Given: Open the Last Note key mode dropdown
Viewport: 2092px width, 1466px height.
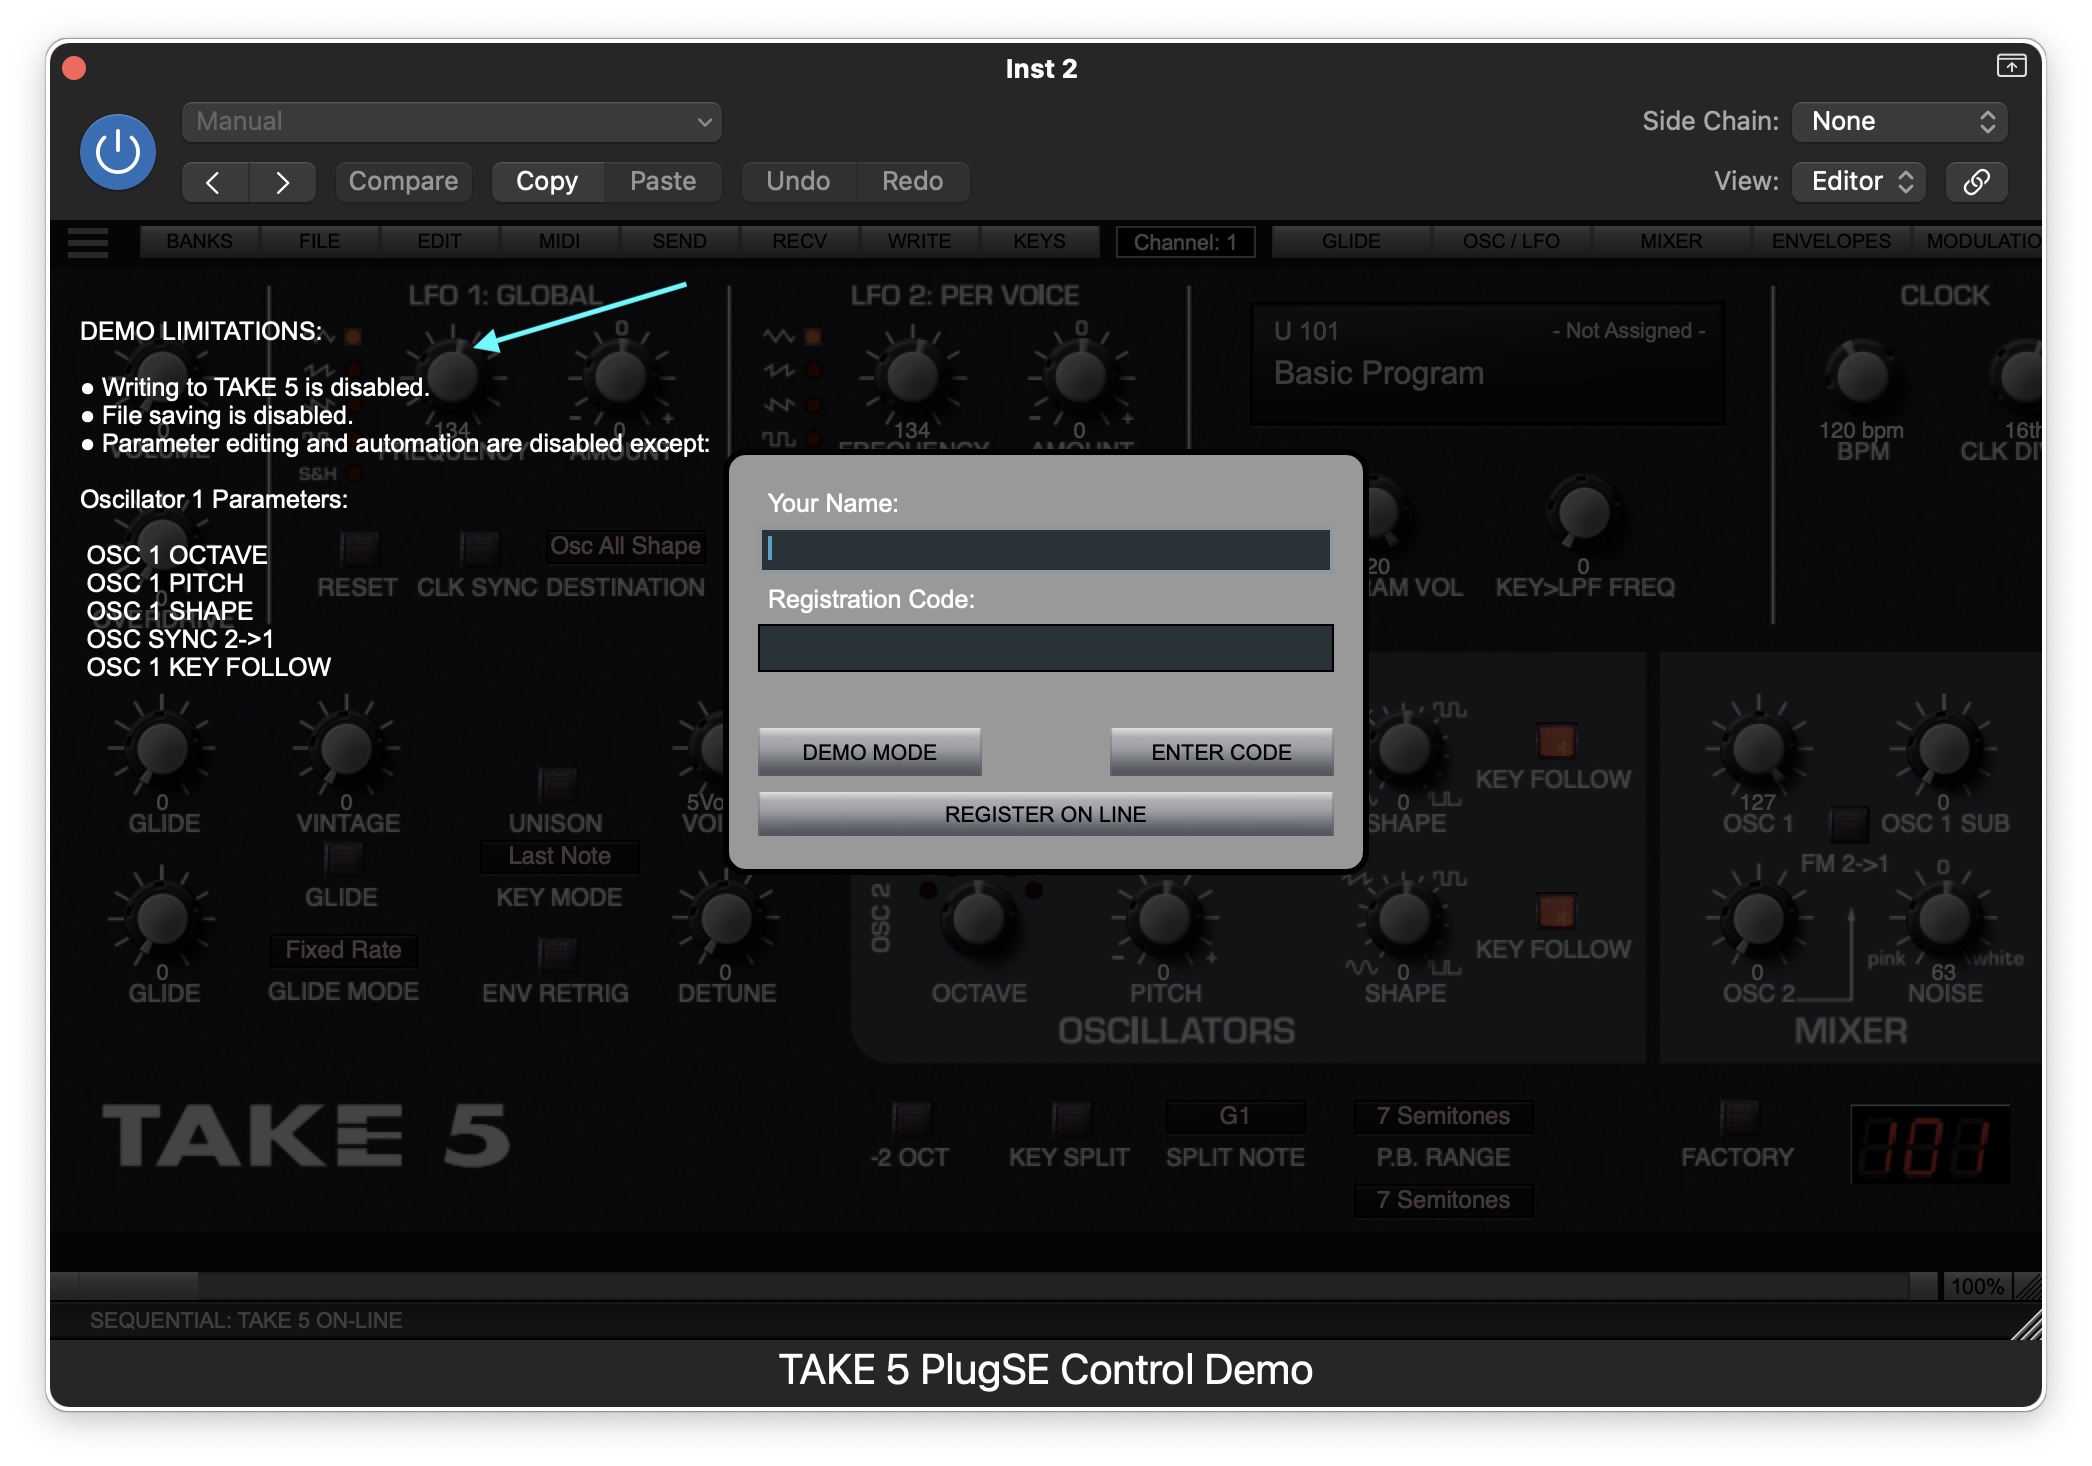Looking at the screenshot, I should point(559,856).
